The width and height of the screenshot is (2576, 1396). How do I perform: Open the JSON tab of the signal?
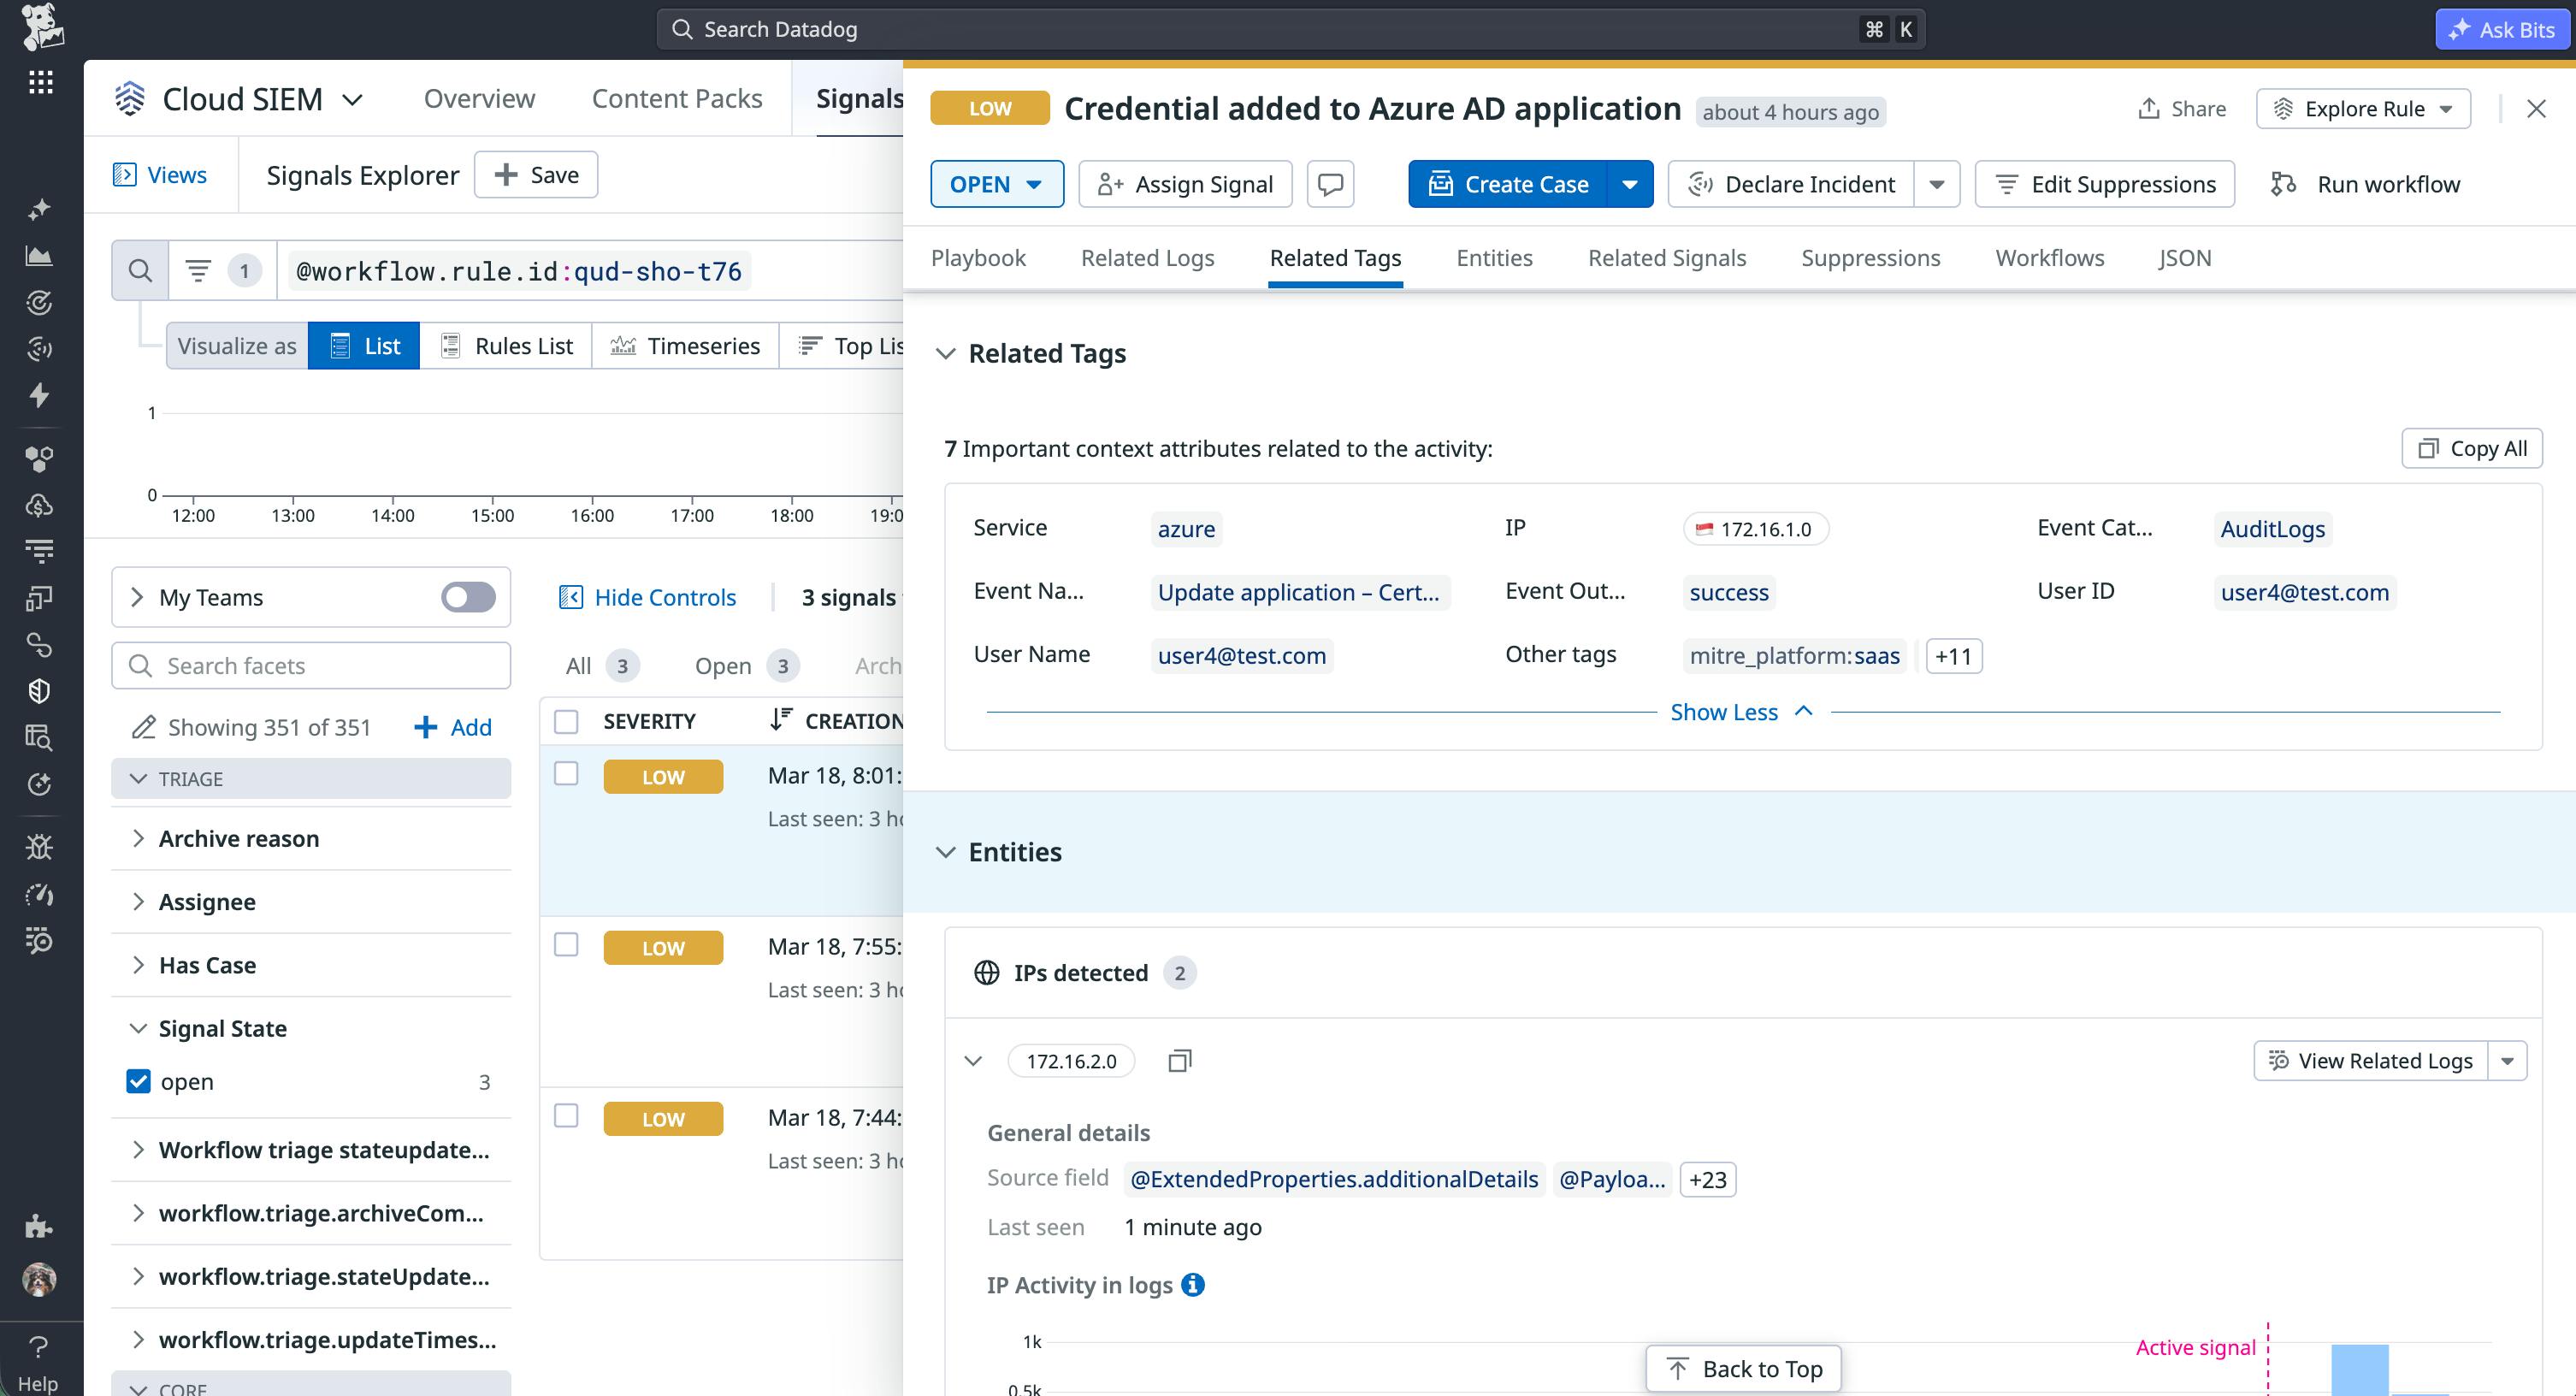click(2185, 257)
